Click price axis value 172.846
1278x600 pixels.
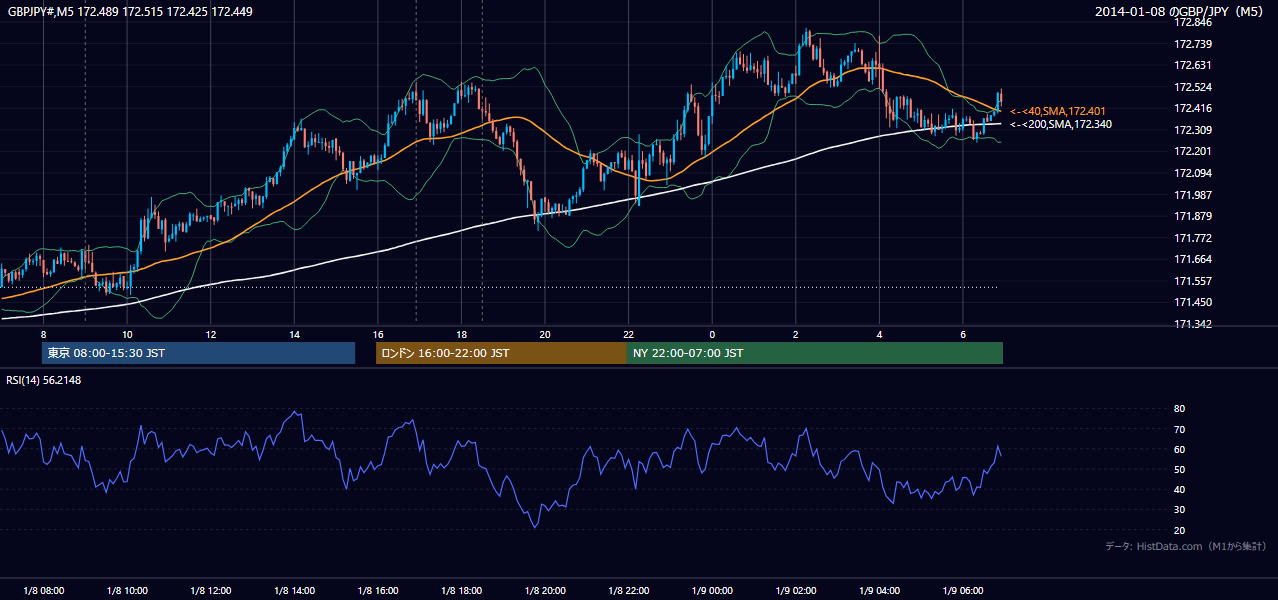(x=1192, y=22)
